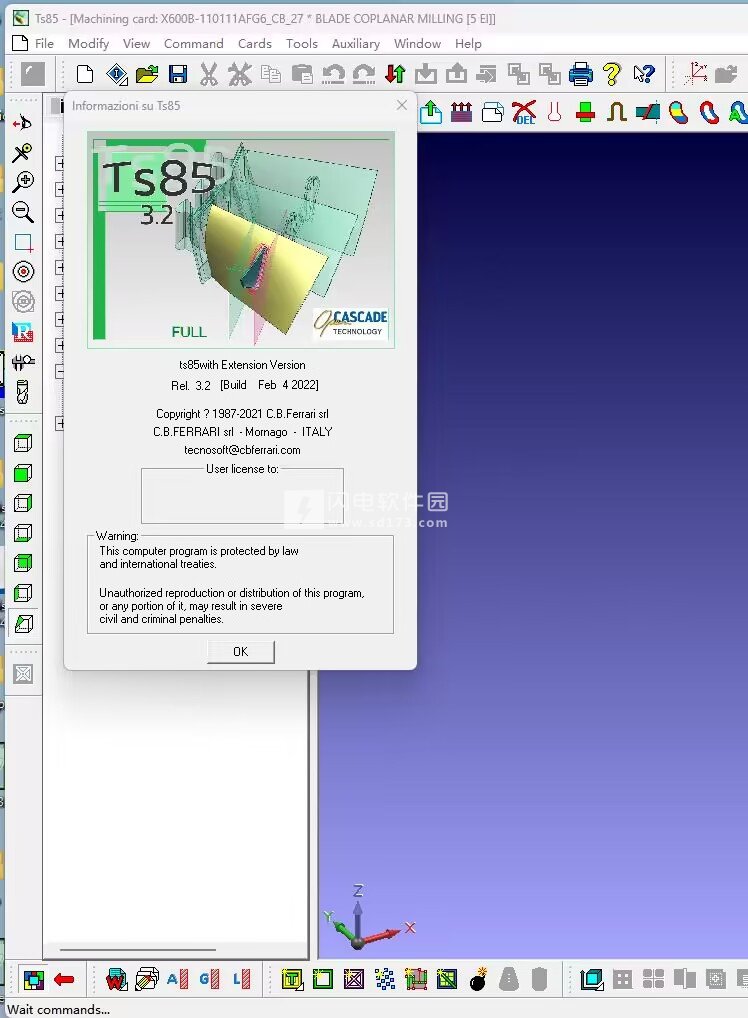The image size is (748, 1018).
Task: Click the undo arrow icon
Action: click(333, 74)
